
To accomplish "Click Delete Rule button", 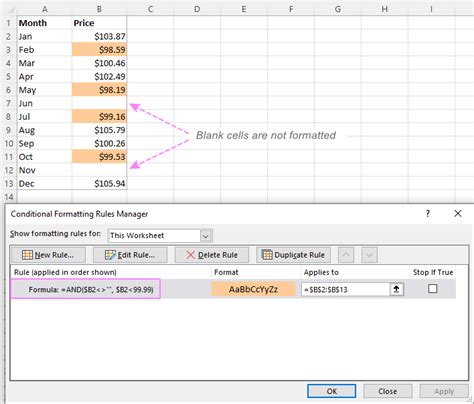I will point(212,255).
